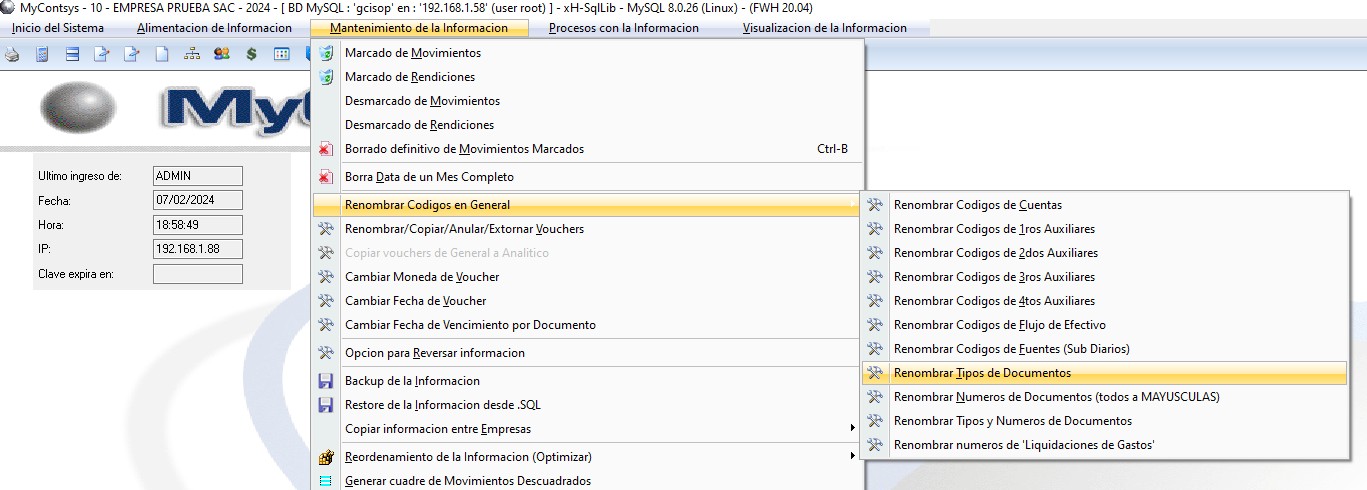Click the dollar sign toolbar icon
Image resolution: width=1367 pixels, height=490 pixels.
click(x=251, y=54)
